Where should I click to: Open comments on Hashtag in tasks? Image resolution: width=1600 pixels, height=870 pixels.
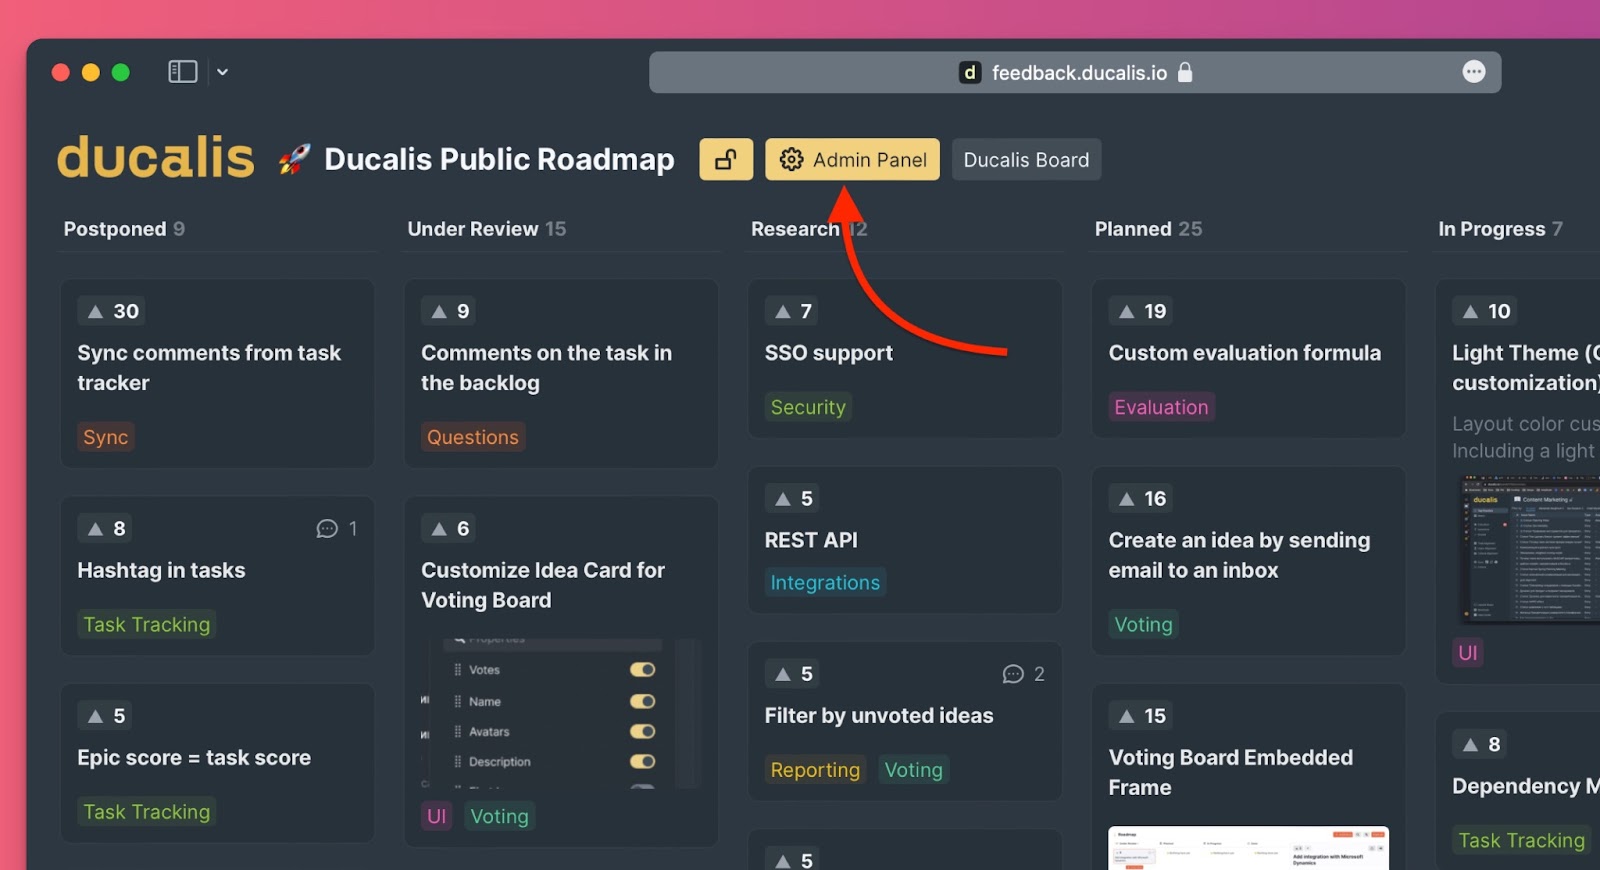[337, 528]
